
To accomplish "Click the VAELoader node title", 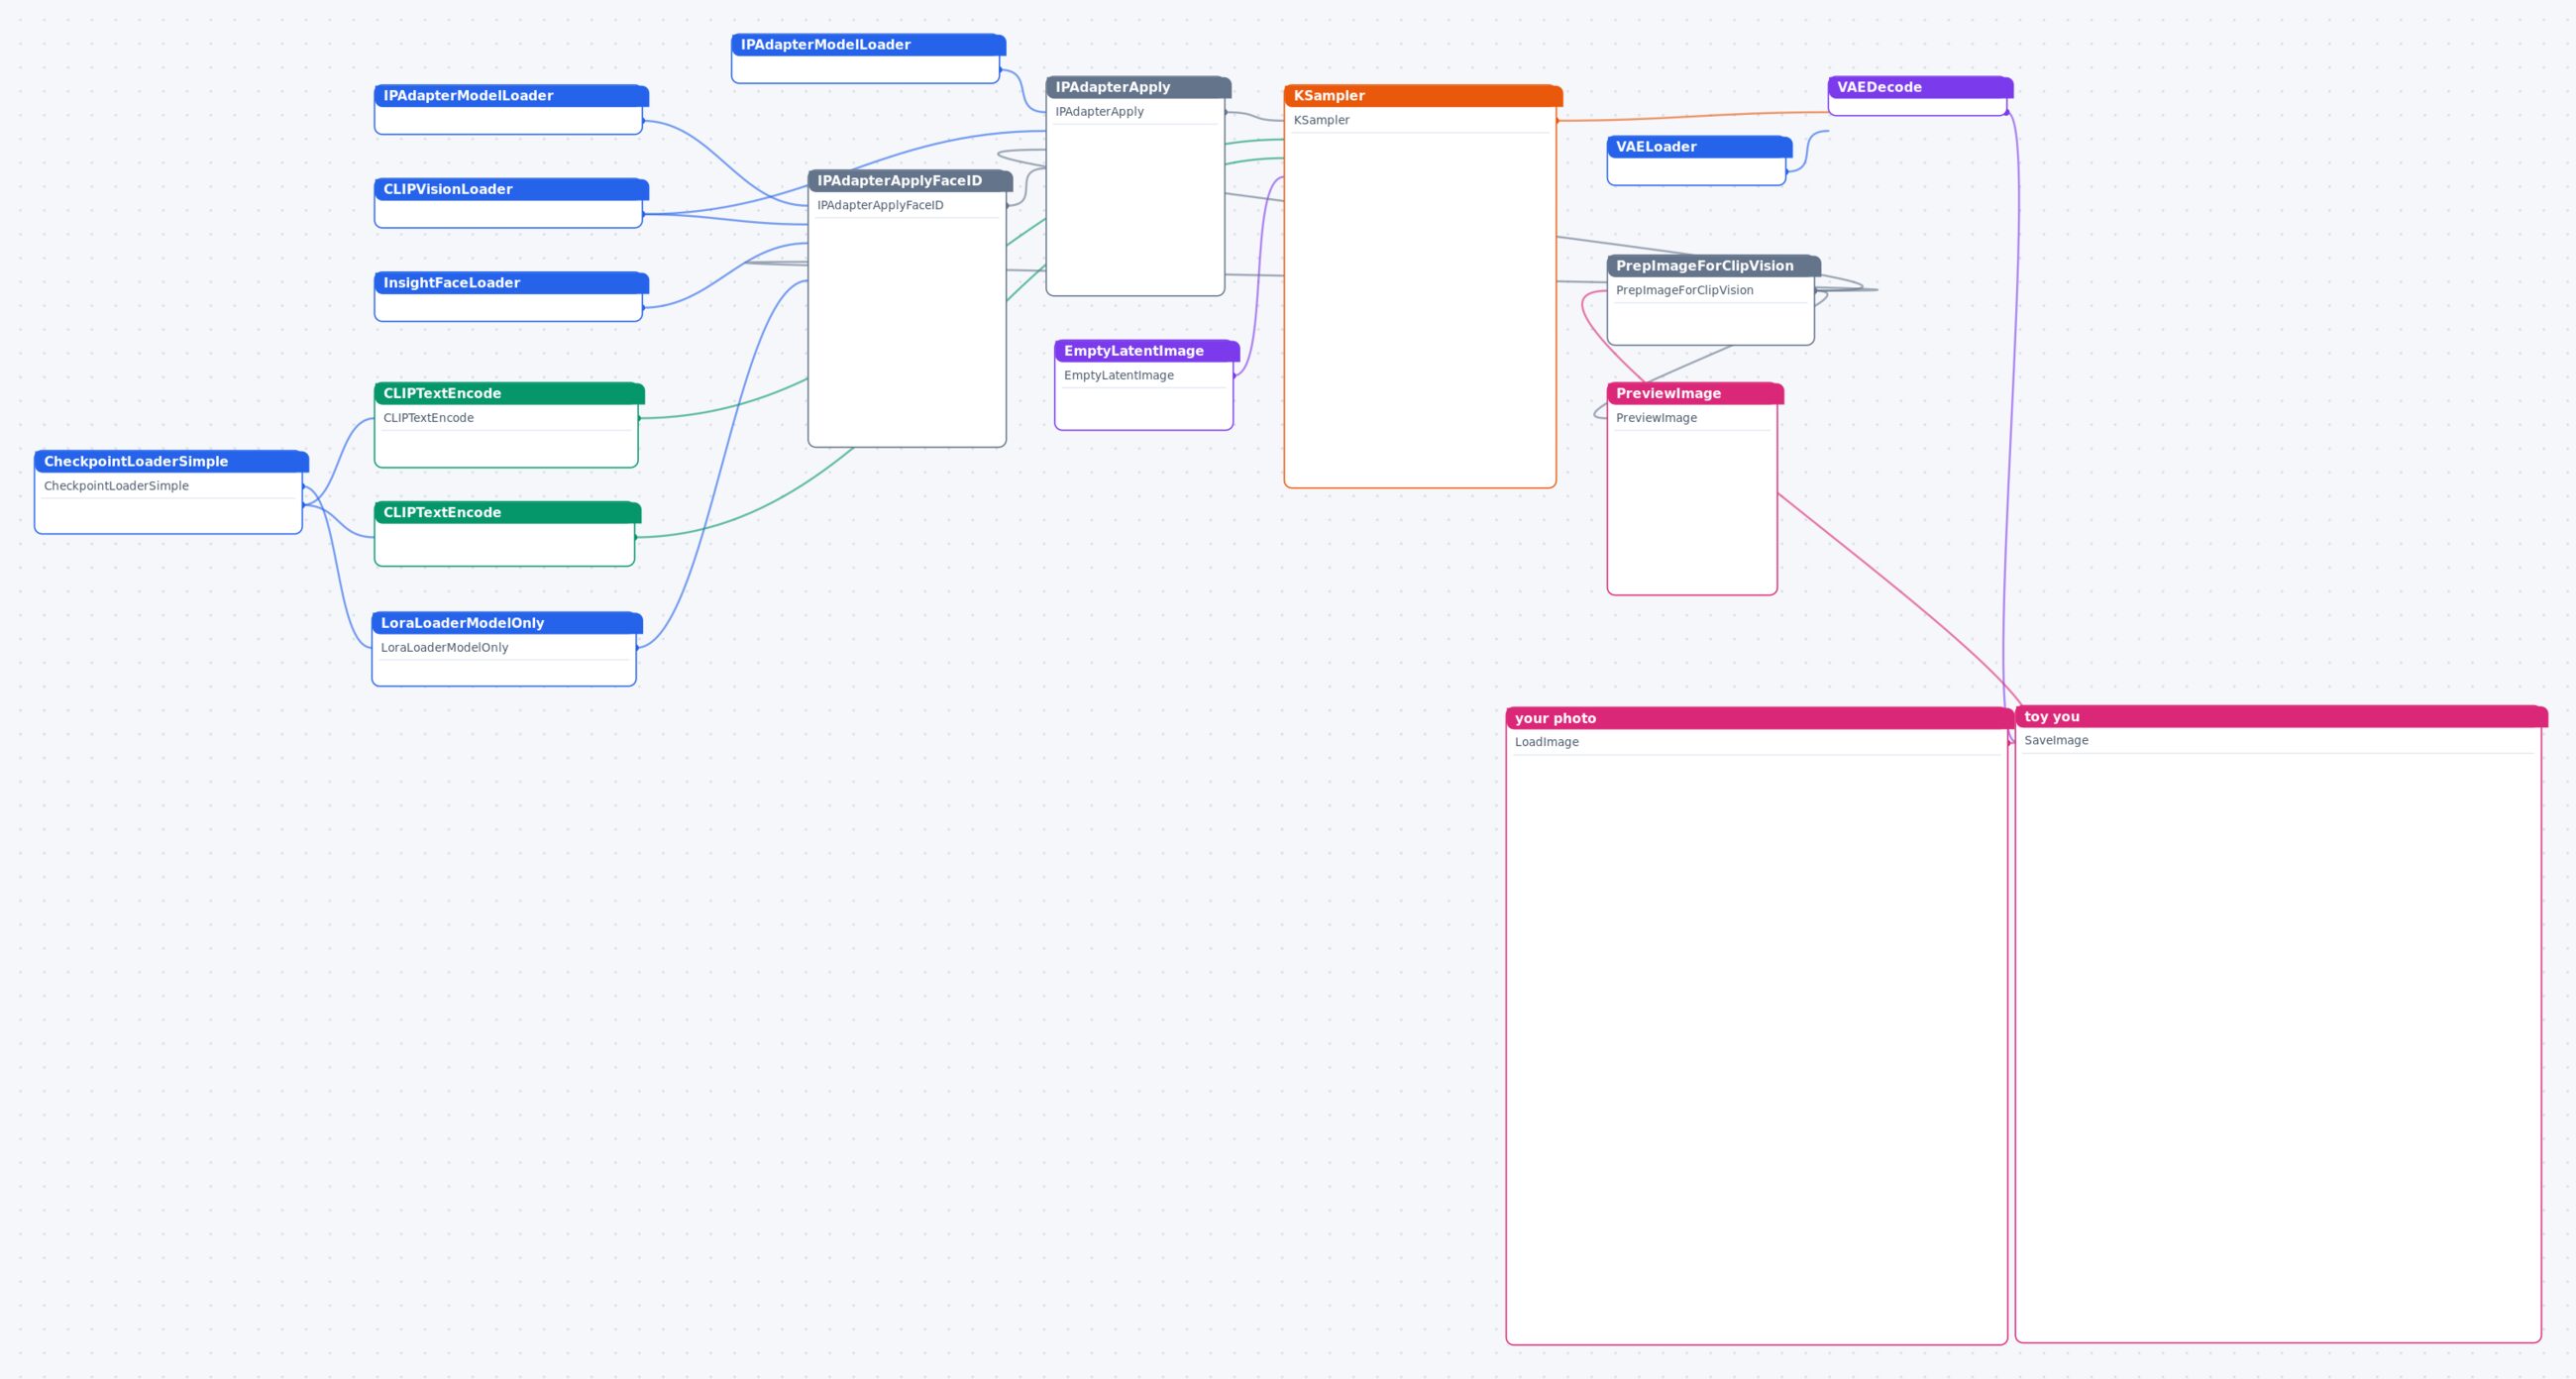I will (x=1699, y=147).
